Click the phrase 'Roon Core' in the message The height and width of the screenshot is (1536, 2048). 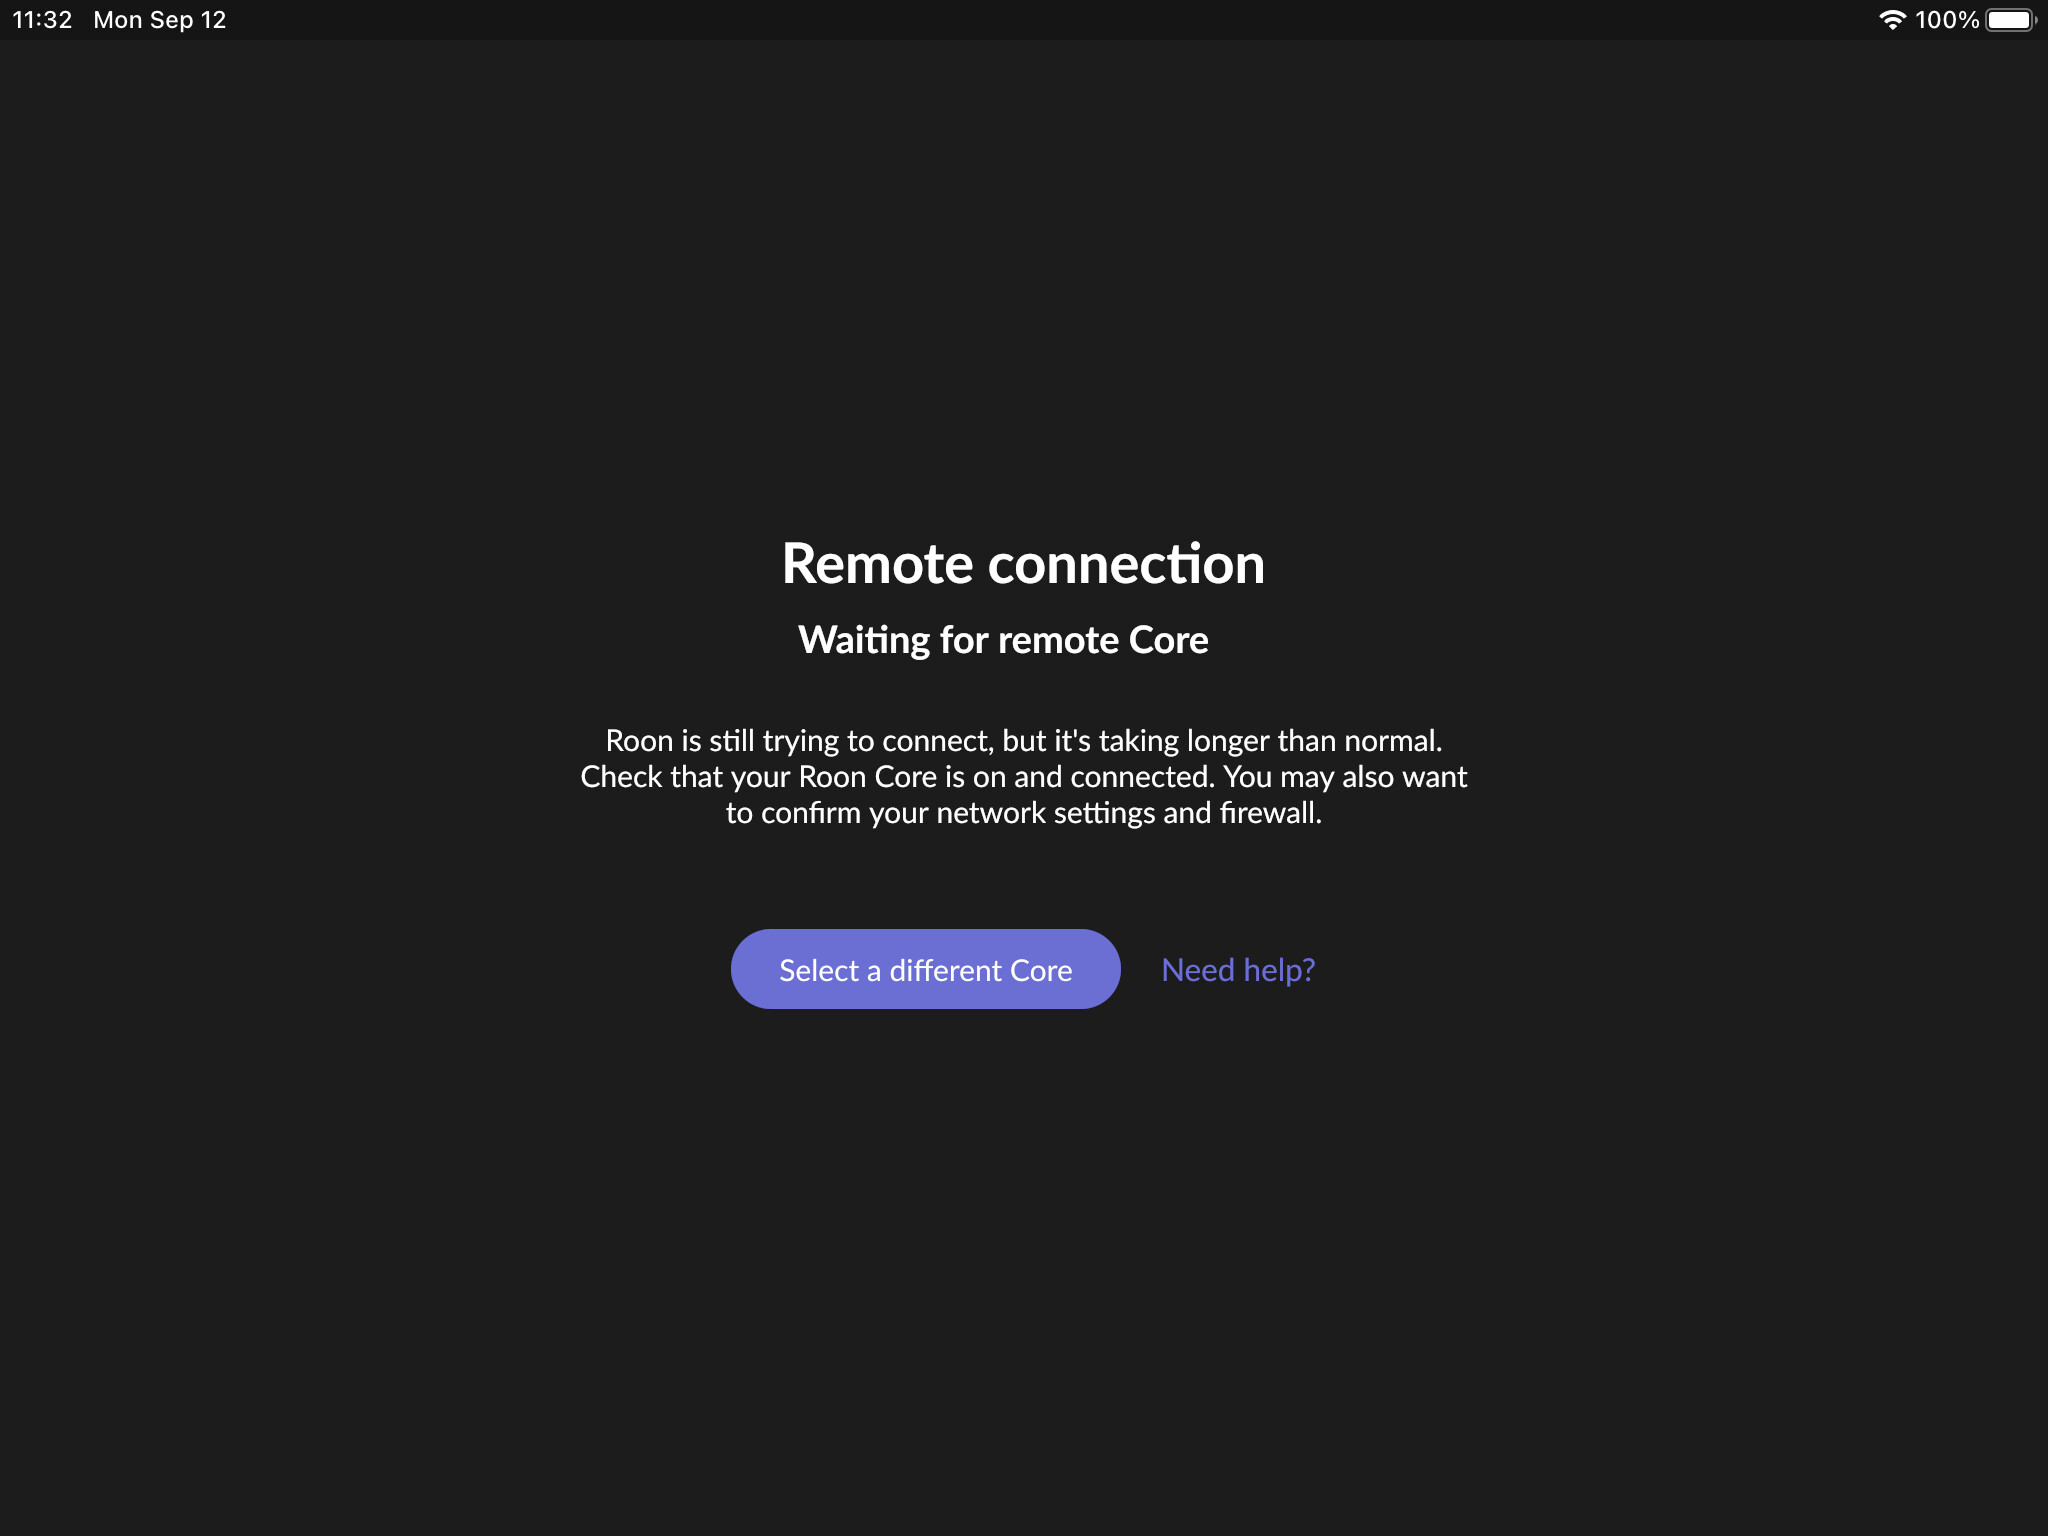point(867,777)
